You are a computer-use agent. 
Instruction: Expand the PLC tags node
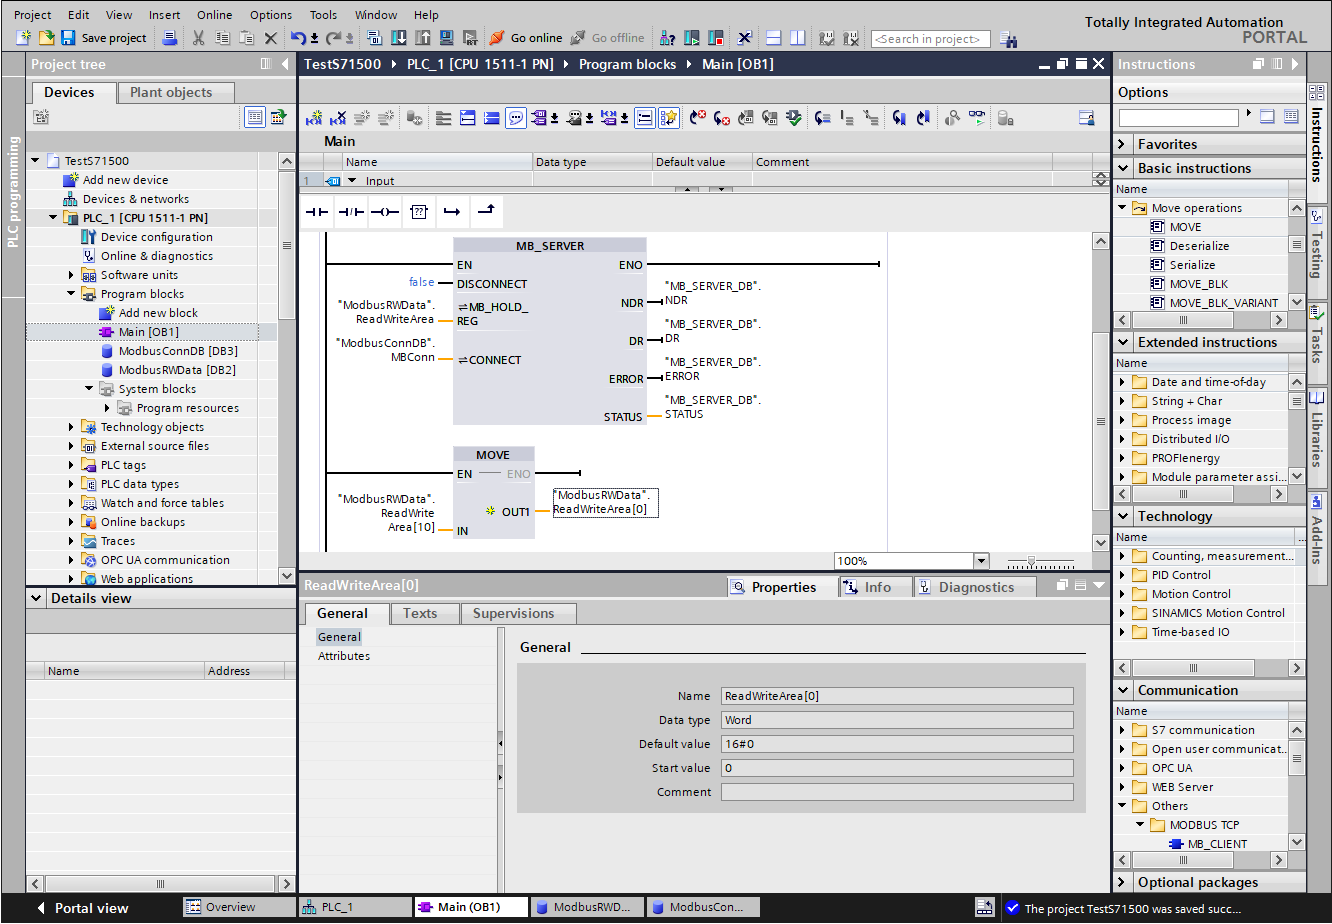pyautogui.click(x=71, y=465)
